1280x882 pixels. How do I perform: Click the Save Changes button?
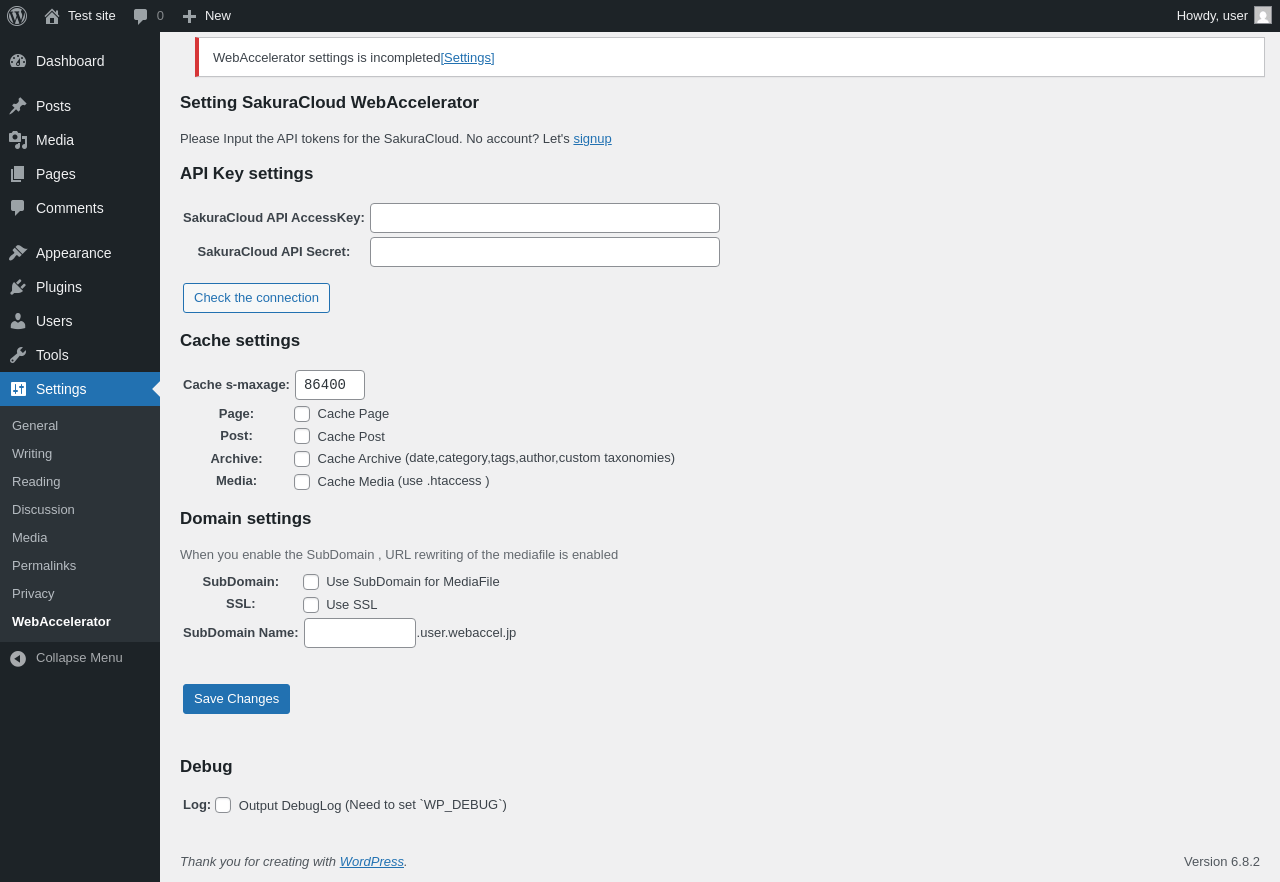(236, 699)
